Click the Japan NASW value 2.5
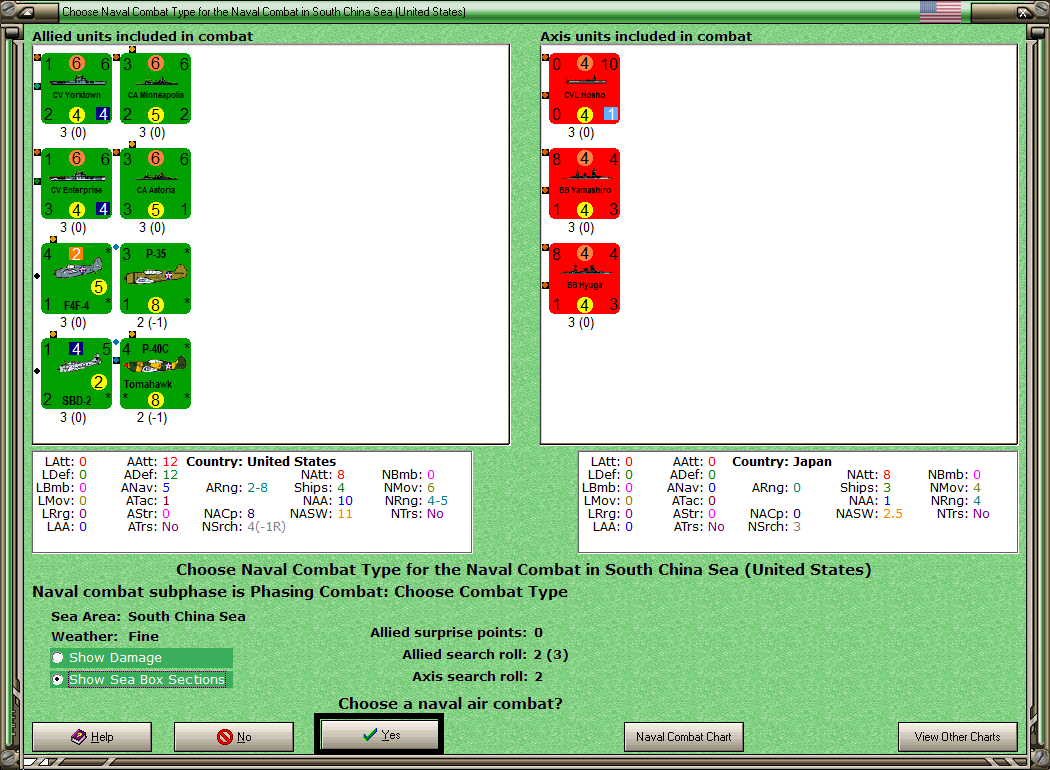Screen dimensions: 1050x770 893,514
